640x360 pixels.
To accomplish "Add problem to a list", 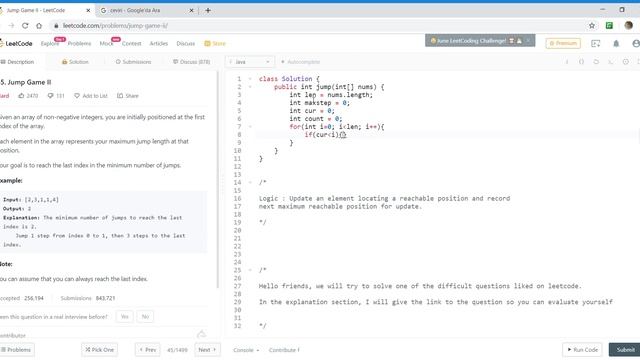I will tap(91, 96).
